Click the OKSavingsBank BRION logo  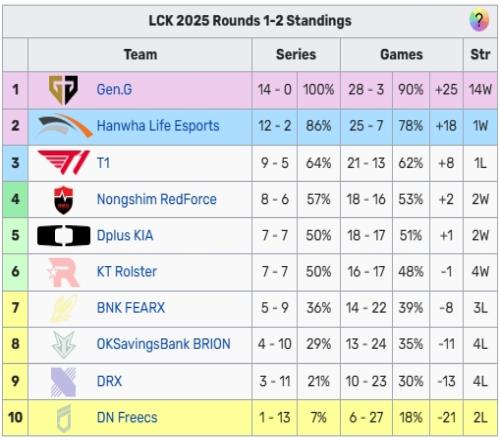click(x=63, y=344)
